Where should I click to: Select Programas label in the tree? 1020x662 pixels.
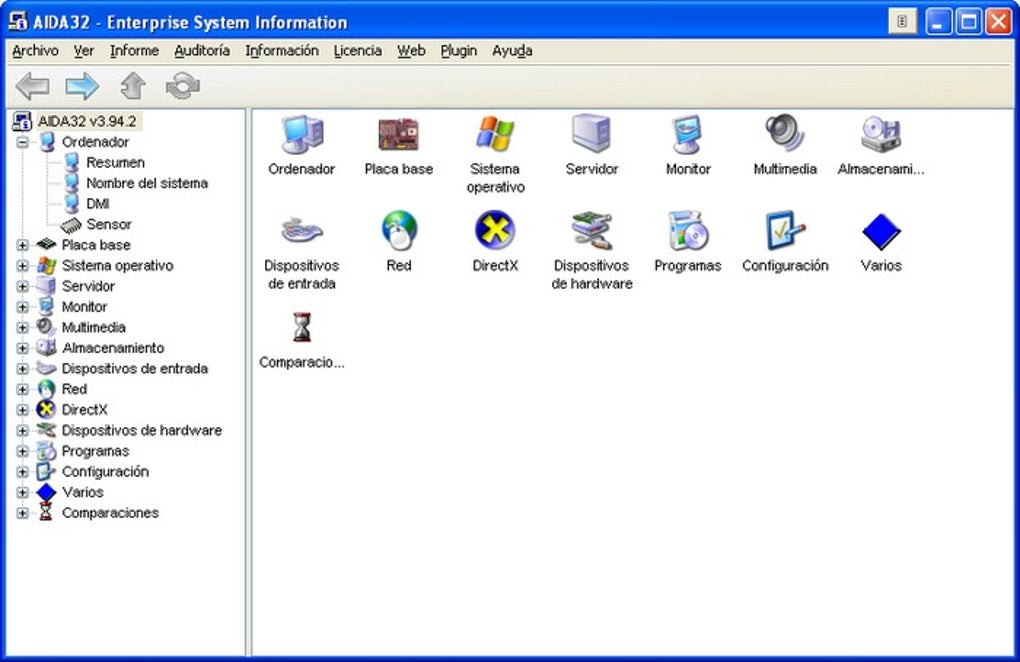coord(95,451)
